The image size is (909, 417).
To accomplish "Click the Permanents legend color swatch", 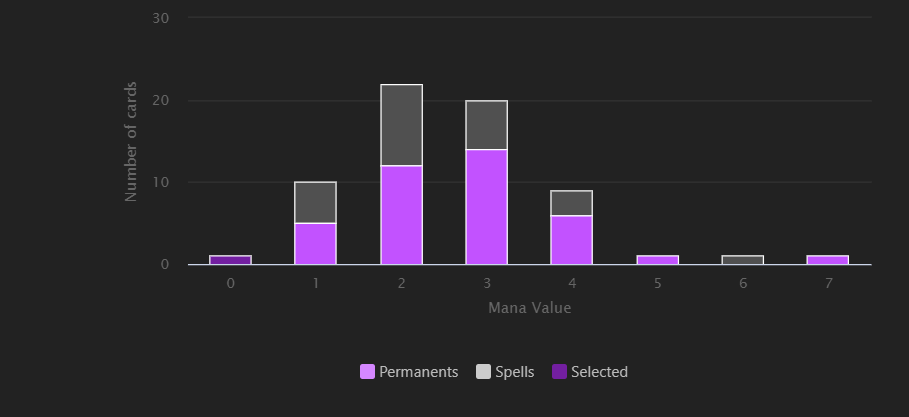I will pyautogui.click(x=367, y=372).
